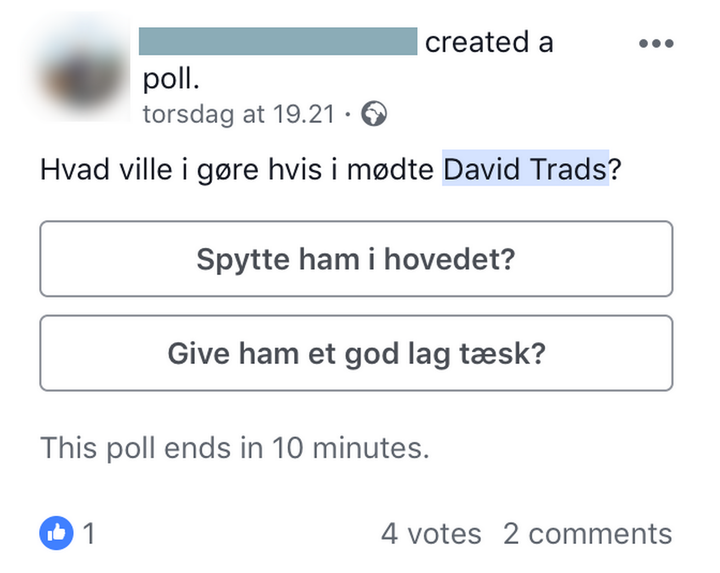View the '4 votes' voter list
The image size is (720, 573).
pyautogui.click(x=430, y=534)
